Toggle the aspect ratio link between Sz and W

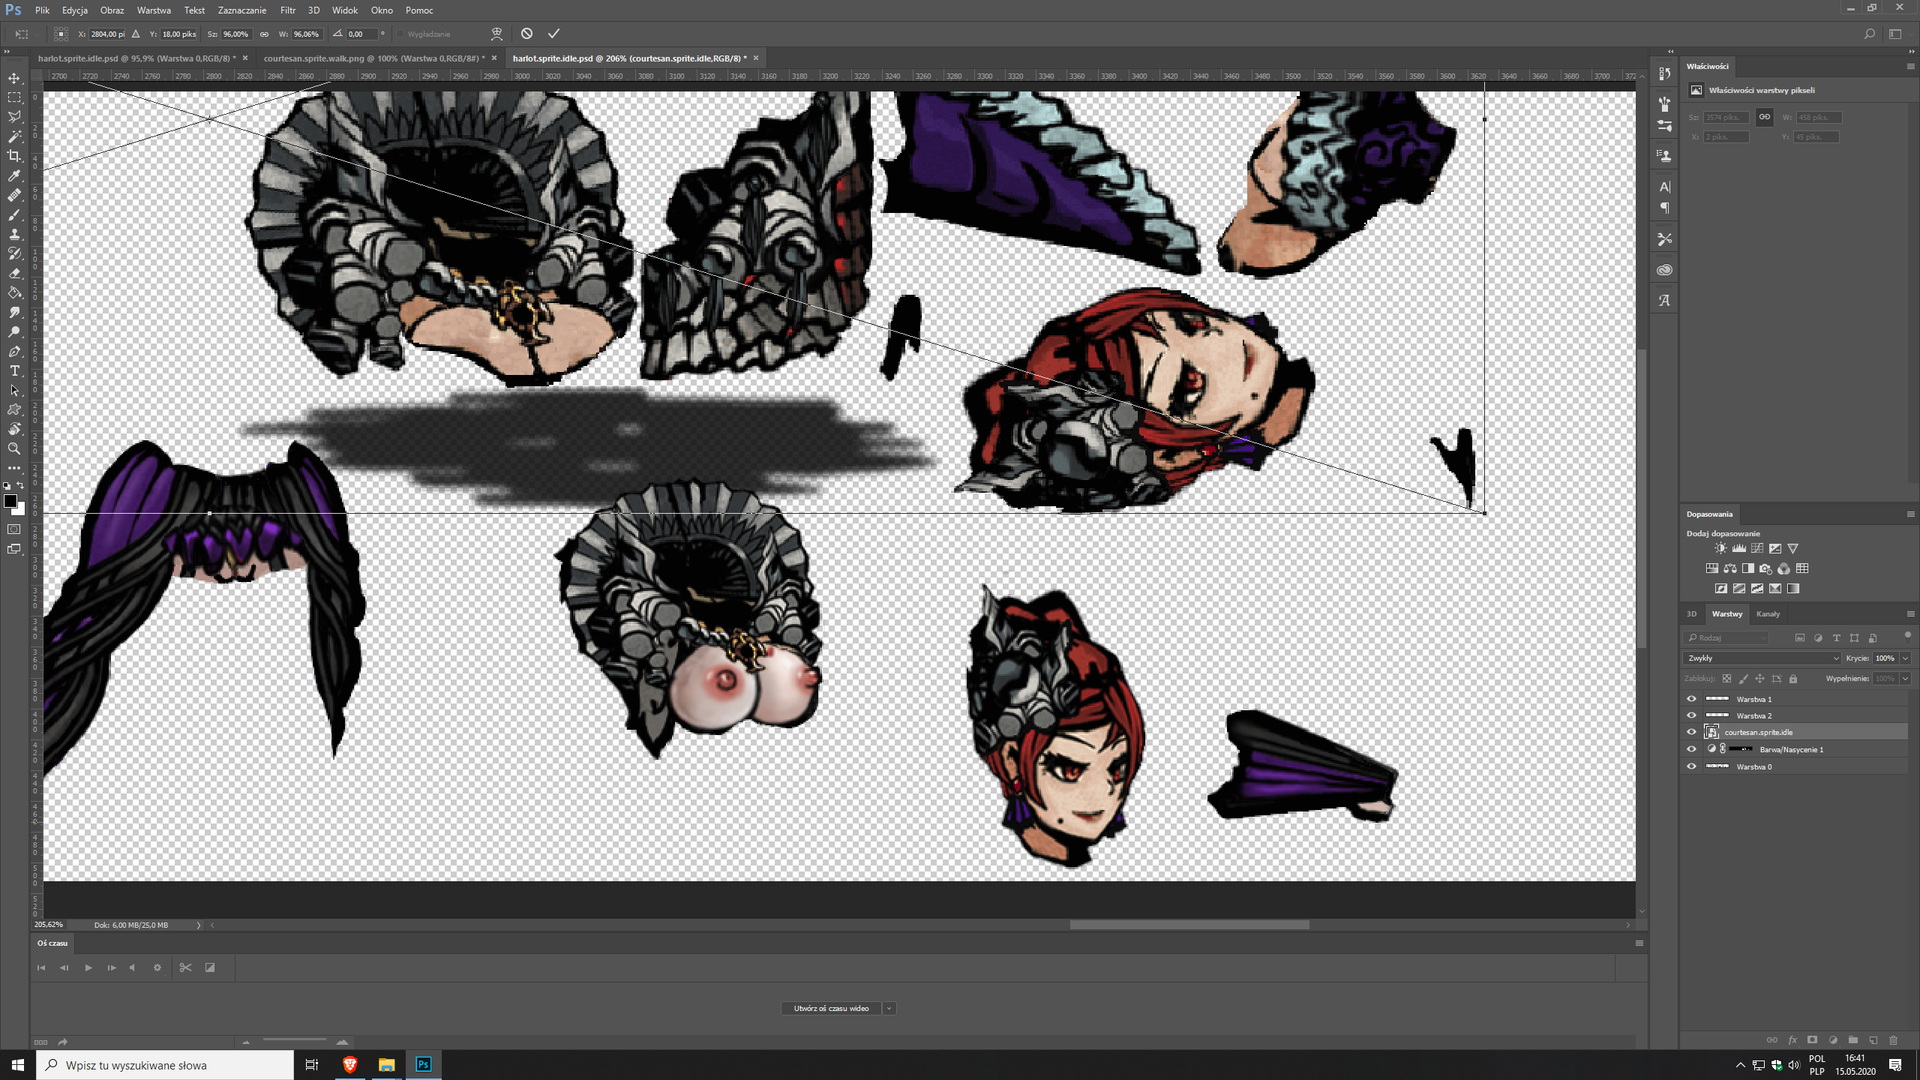[x=264, y=34]
